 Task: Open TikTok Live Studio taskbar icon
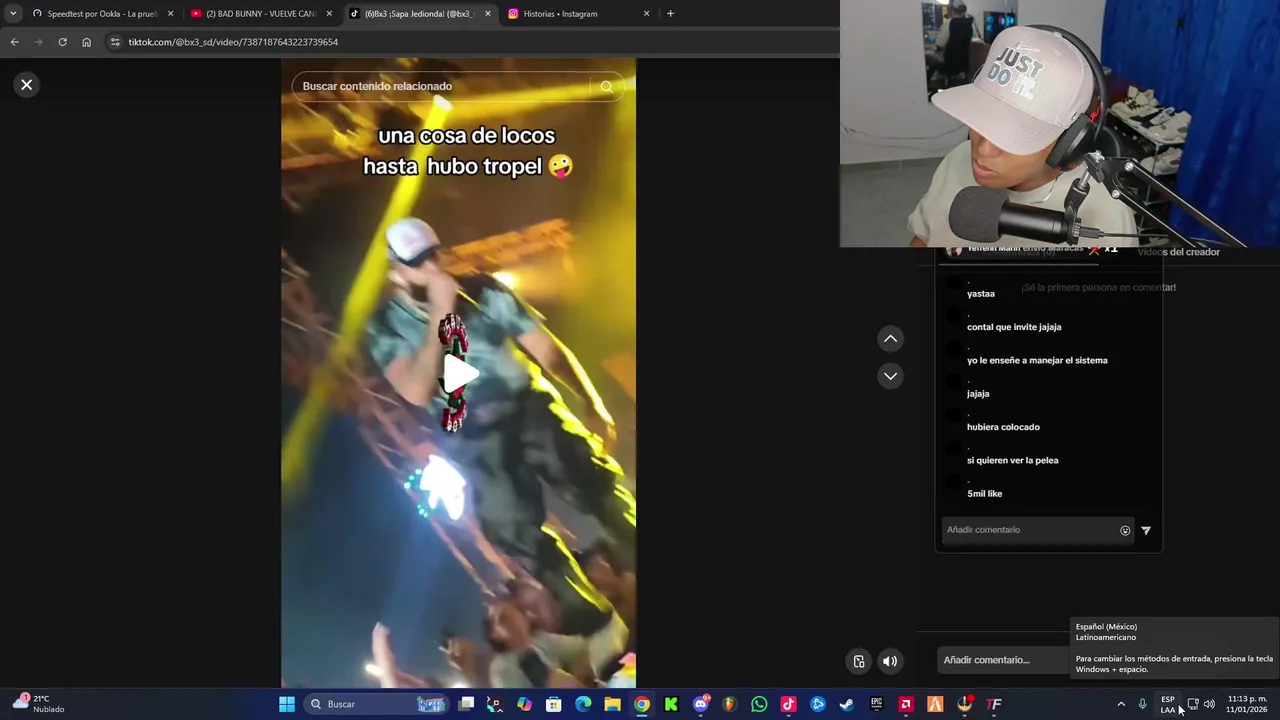[x=788, y=704]
